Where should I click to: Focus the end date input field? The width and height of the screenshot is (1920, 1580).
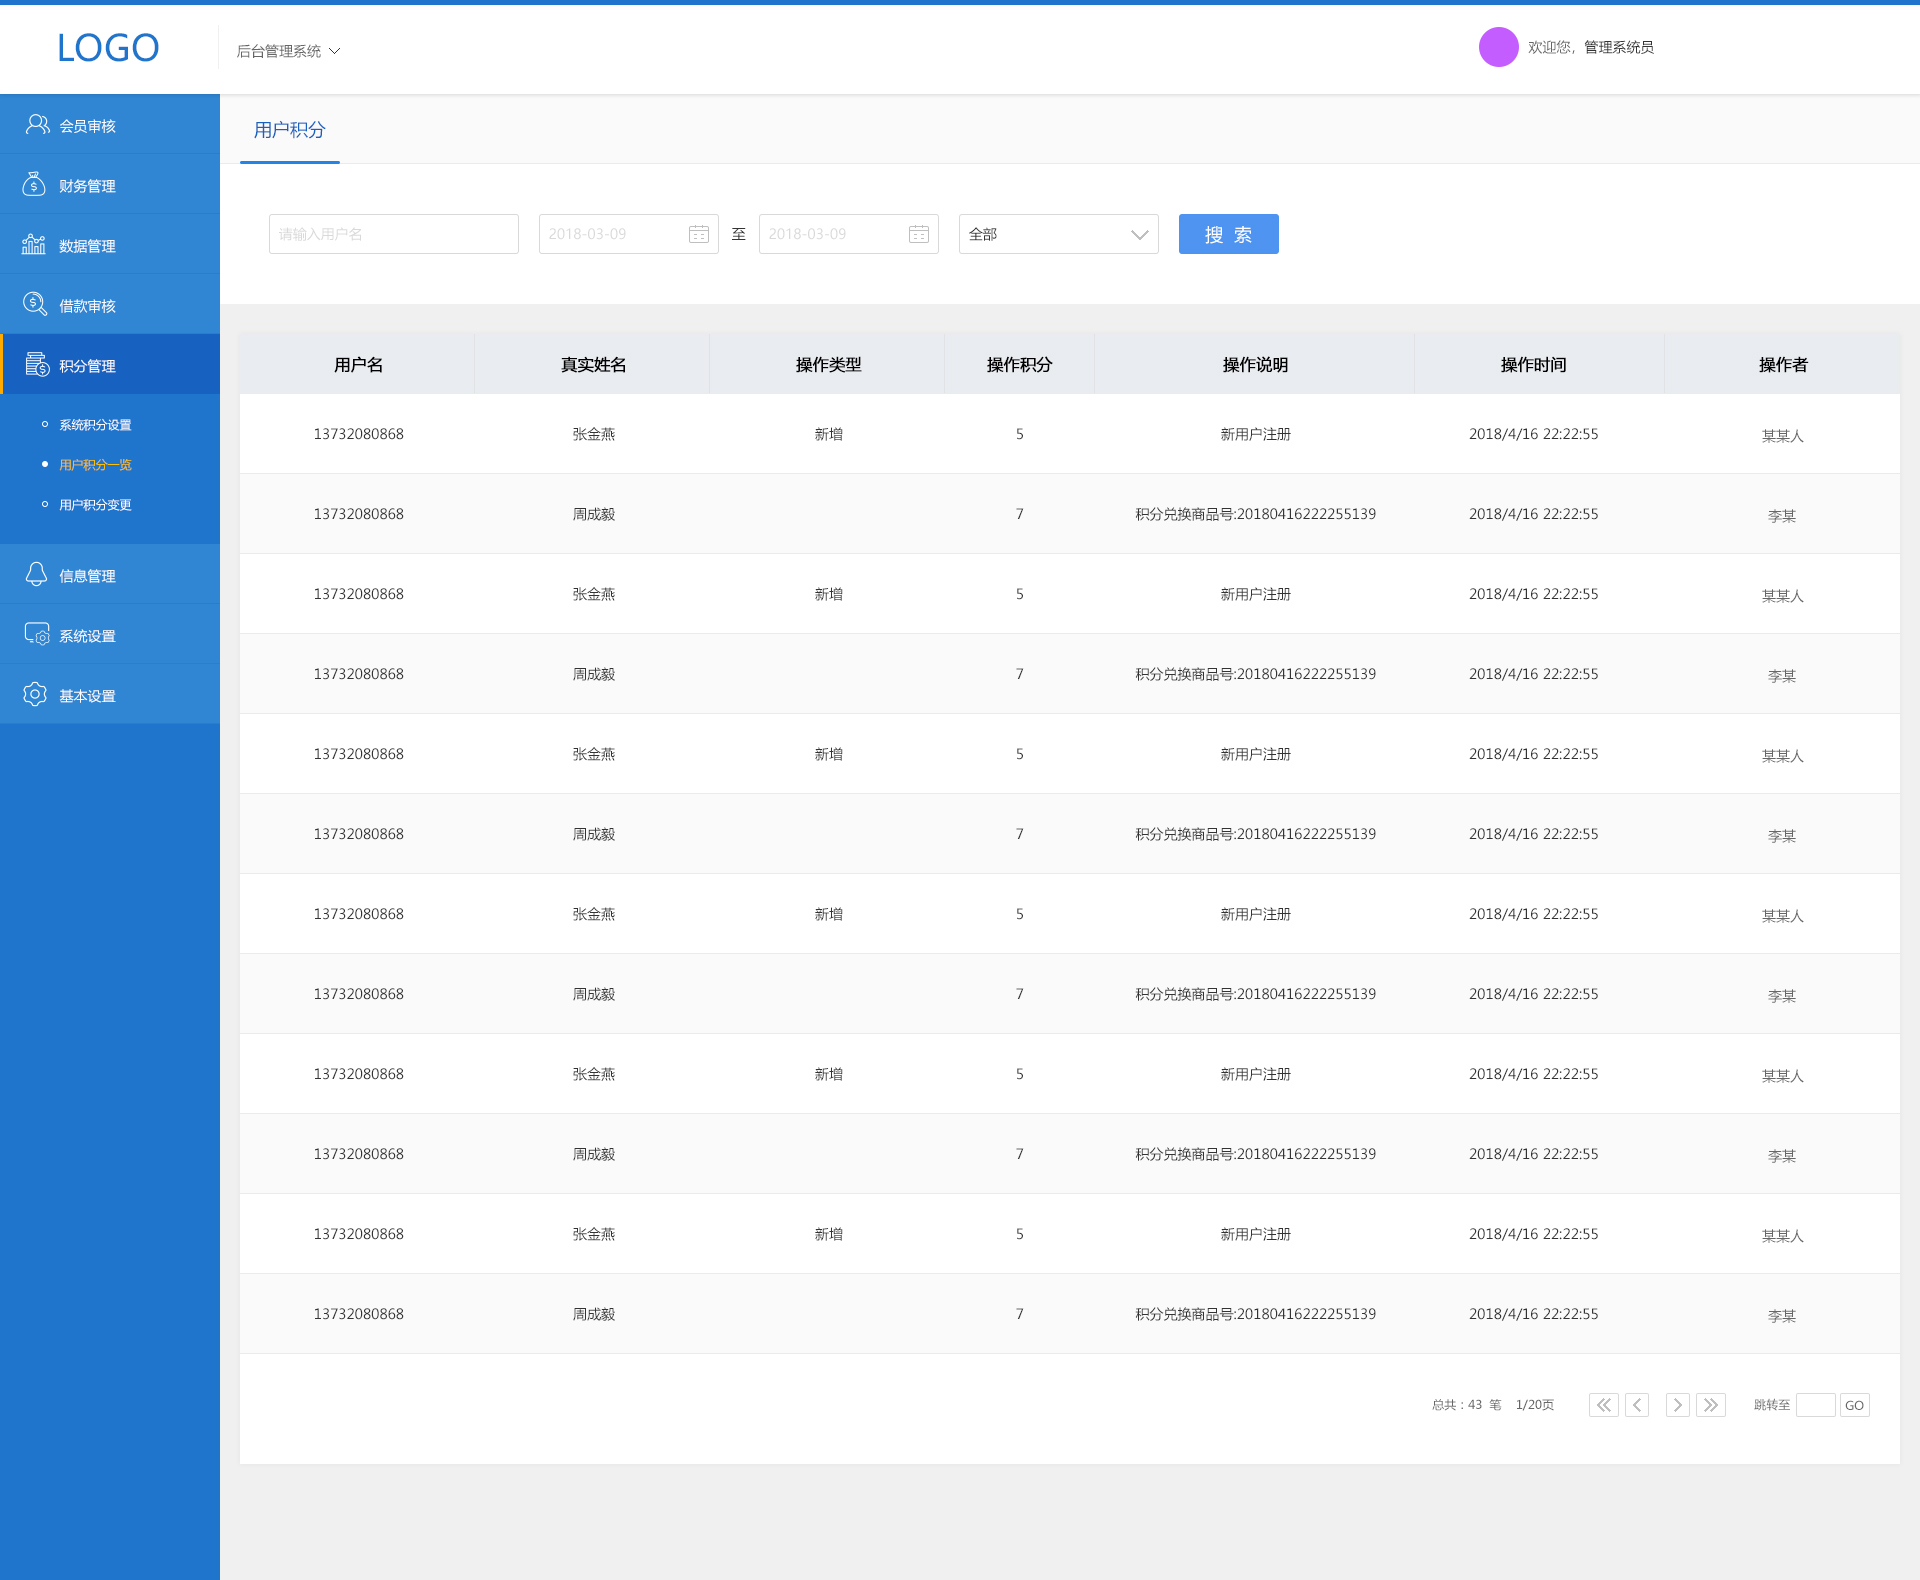[848, 234]
